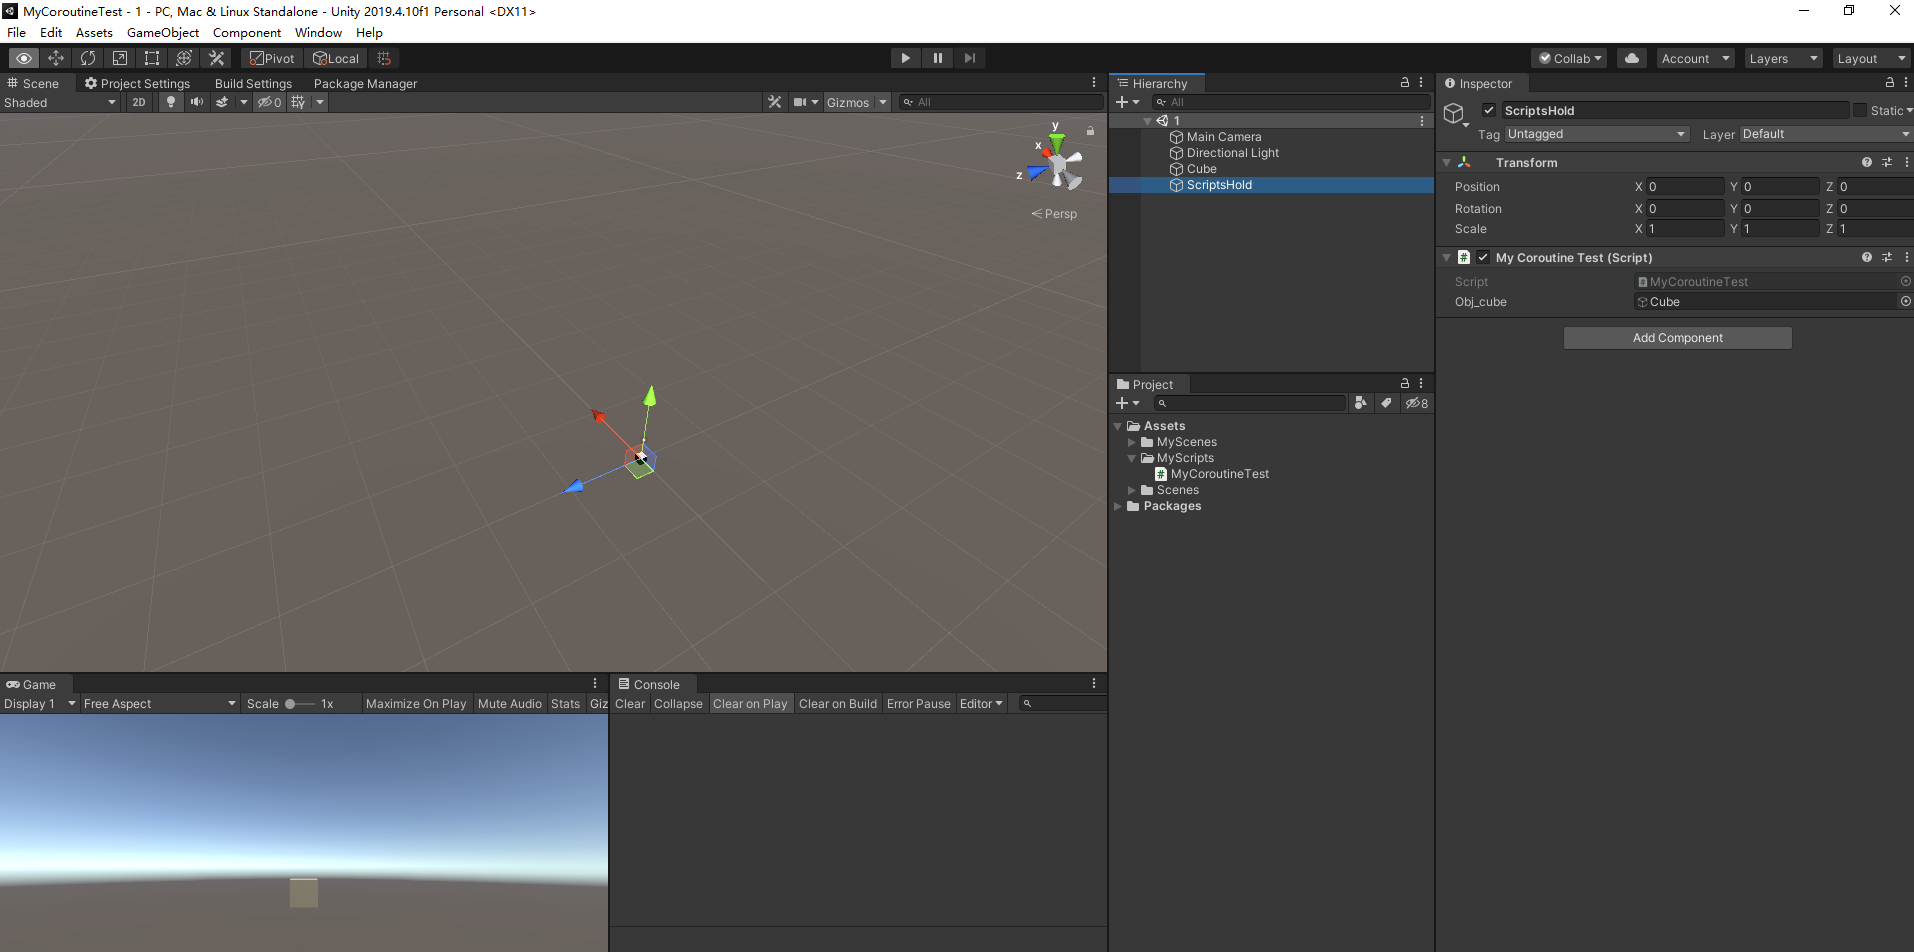Open Display 1 dropdown in Game view

(x=40, y=704)
